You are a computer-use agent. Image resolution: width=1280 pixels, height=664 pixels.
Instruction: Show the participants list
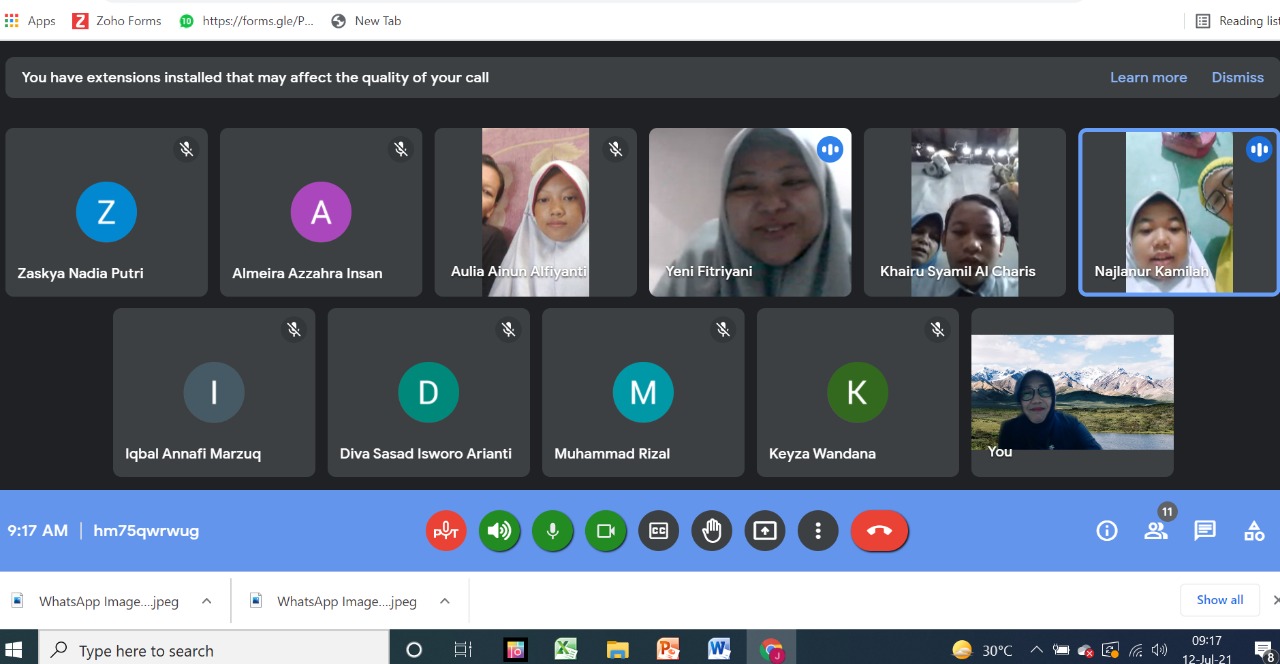(1156, 531)
